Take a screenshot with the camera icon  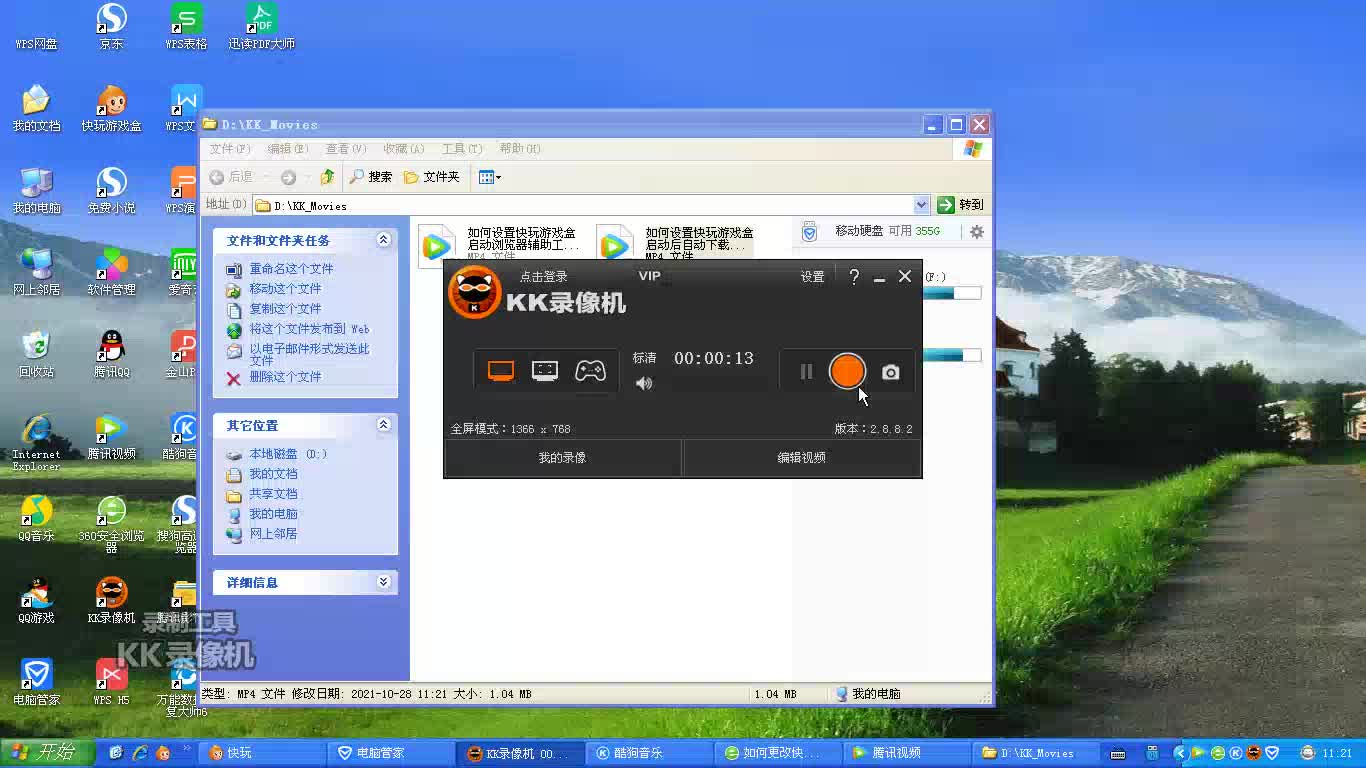click(x=890, y=372)
